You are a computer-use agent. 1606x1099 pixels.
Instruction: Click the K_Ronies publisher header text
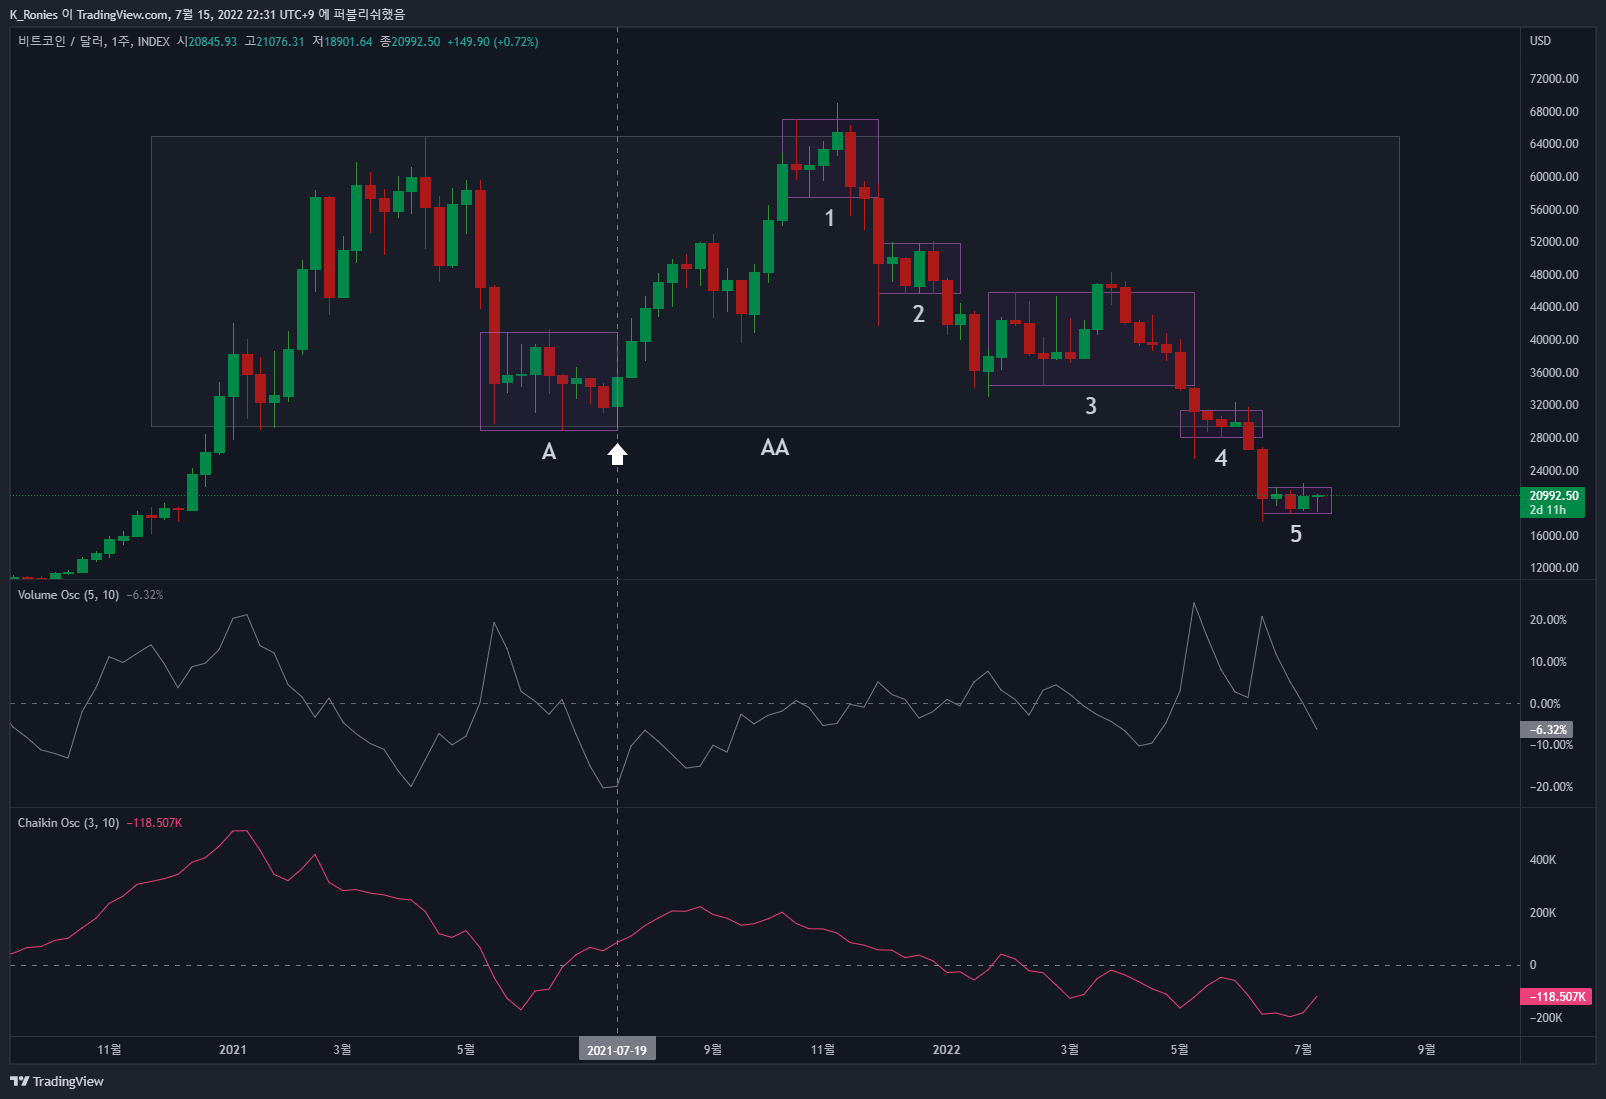[208, 14]
